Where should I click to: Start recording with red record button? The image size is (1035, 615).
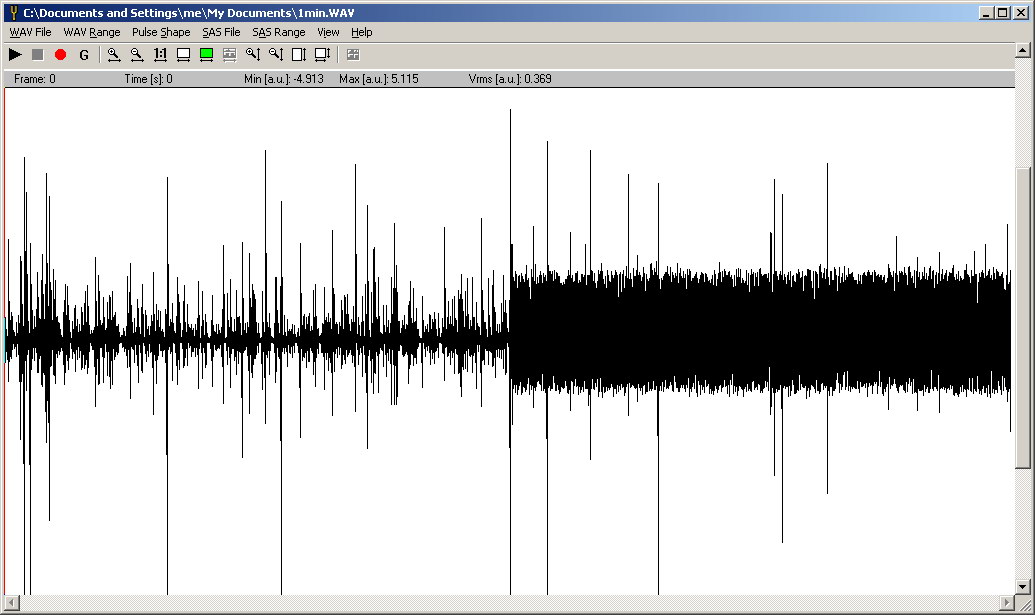point(60,55)
